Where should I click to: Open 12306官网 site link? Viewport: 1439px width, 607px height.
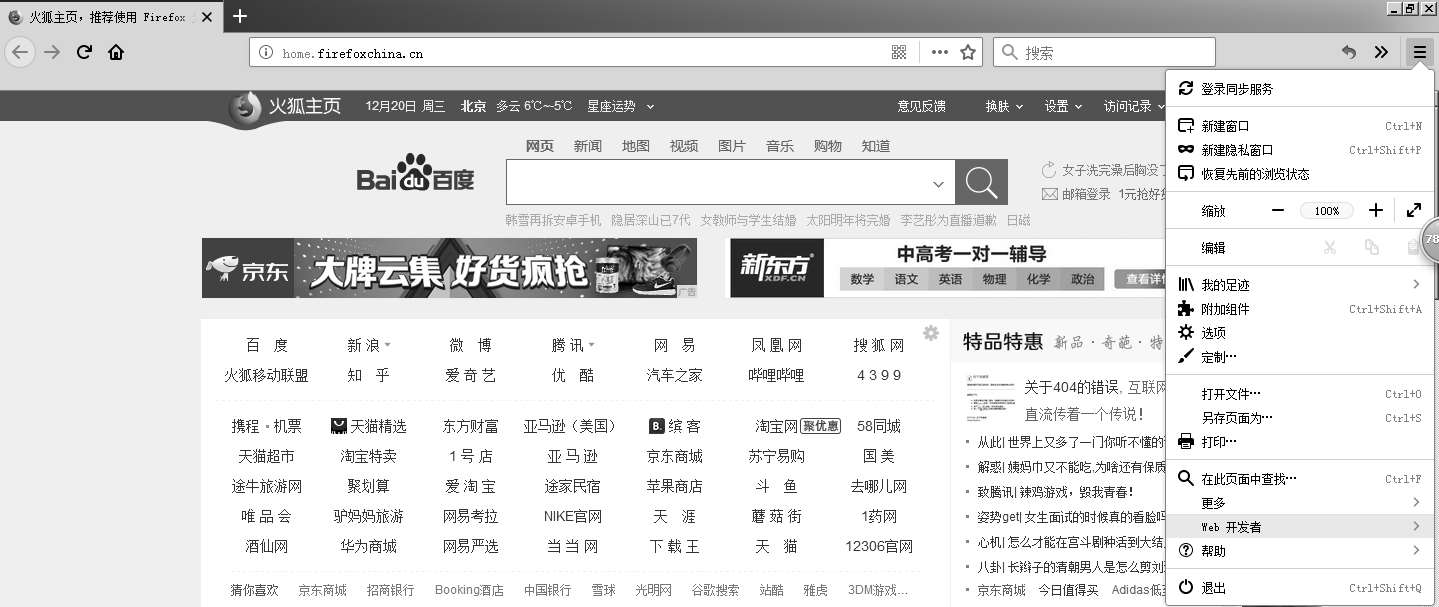879,546
